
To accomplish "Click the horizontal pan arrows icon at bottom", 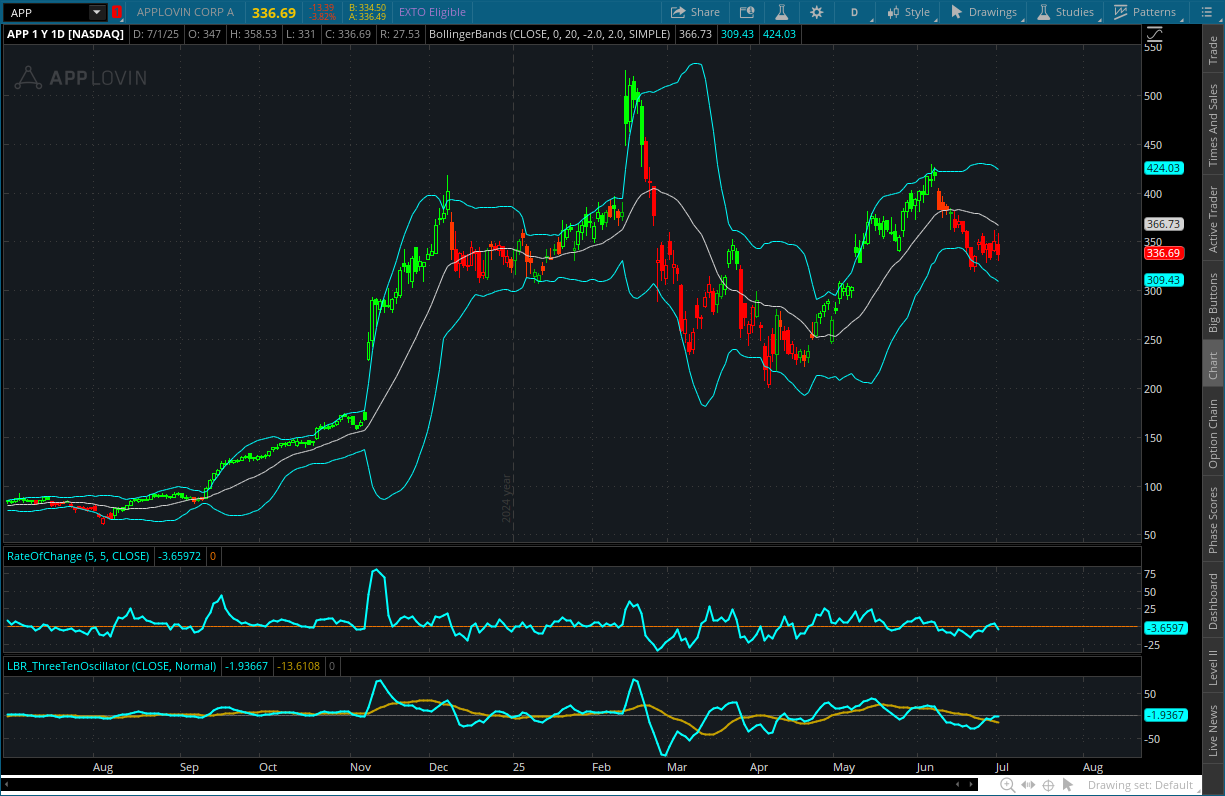I will (x=1028, y=785).
